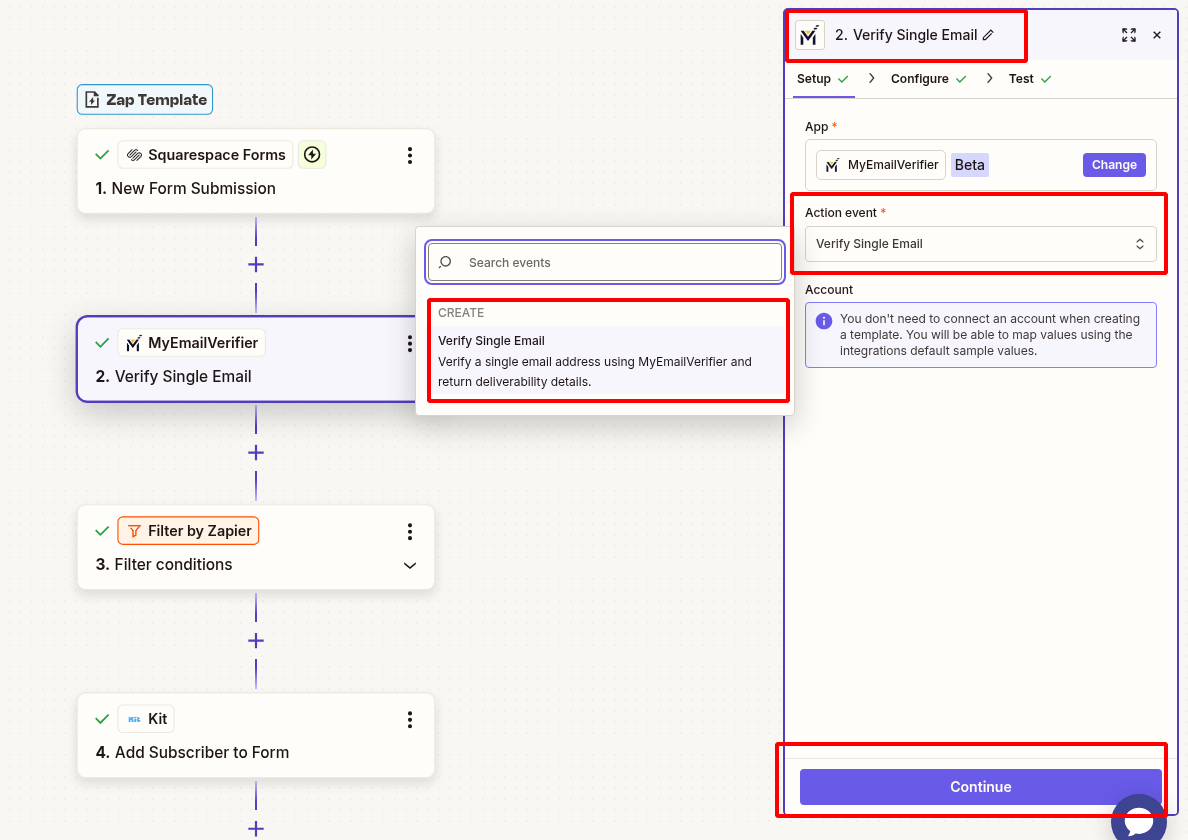Click the plus connector below Verify Single Email

pos(256,452)
